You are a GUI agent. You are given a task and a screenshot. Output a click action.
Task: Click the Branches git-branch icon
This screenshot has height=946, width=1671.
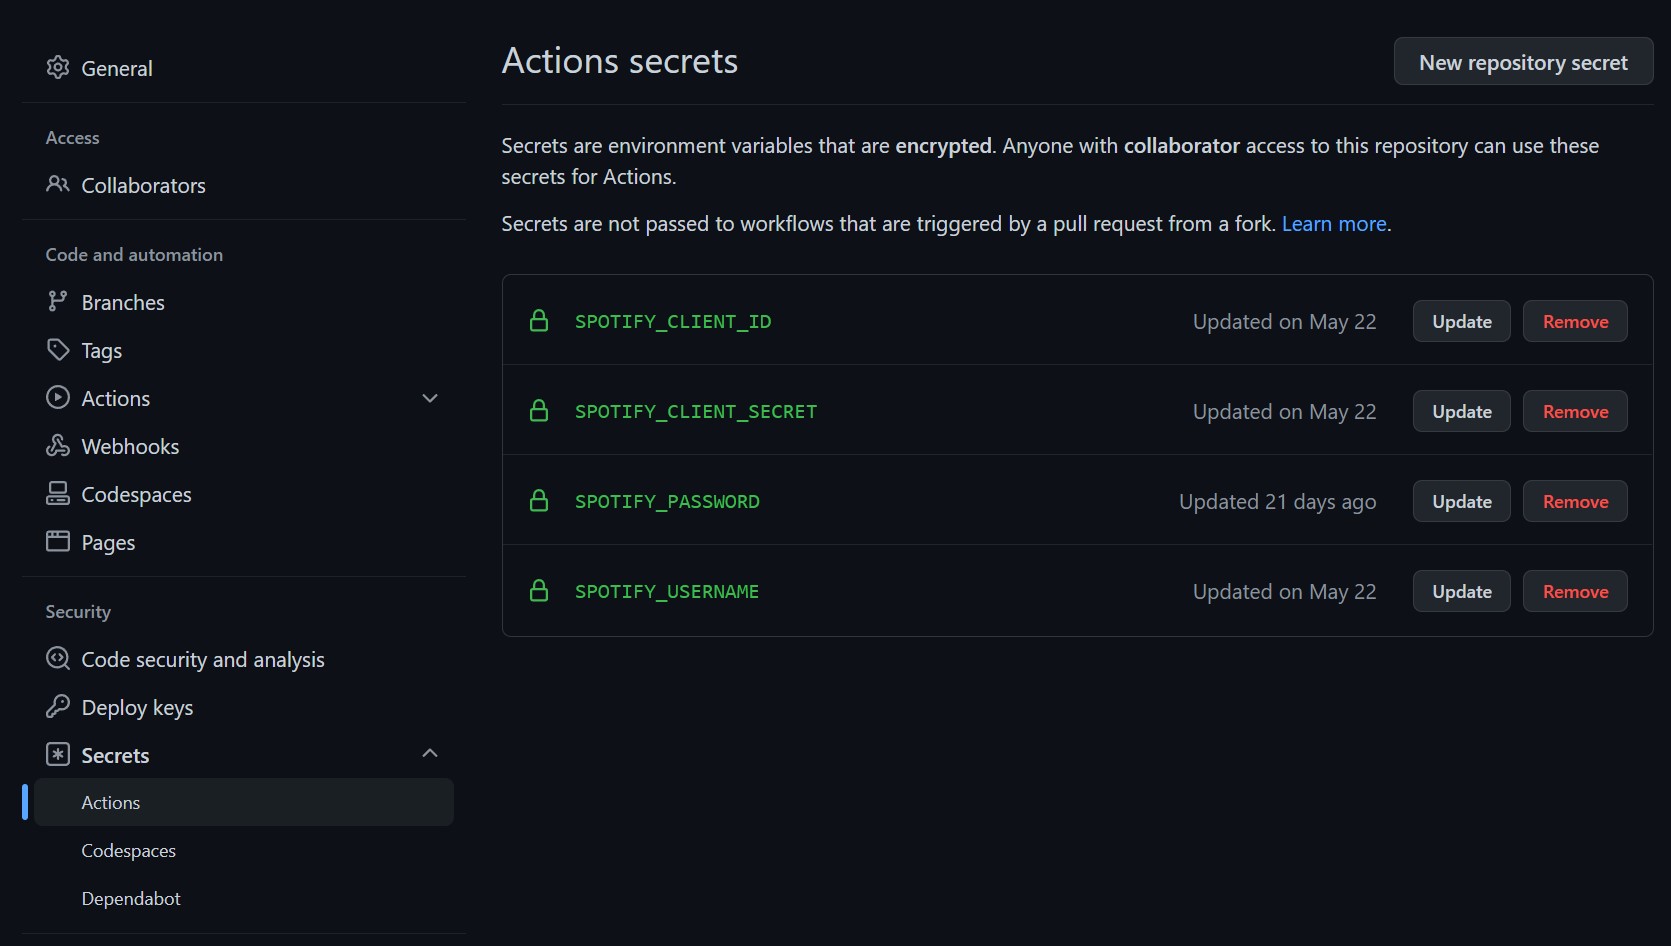coord(58,302)
